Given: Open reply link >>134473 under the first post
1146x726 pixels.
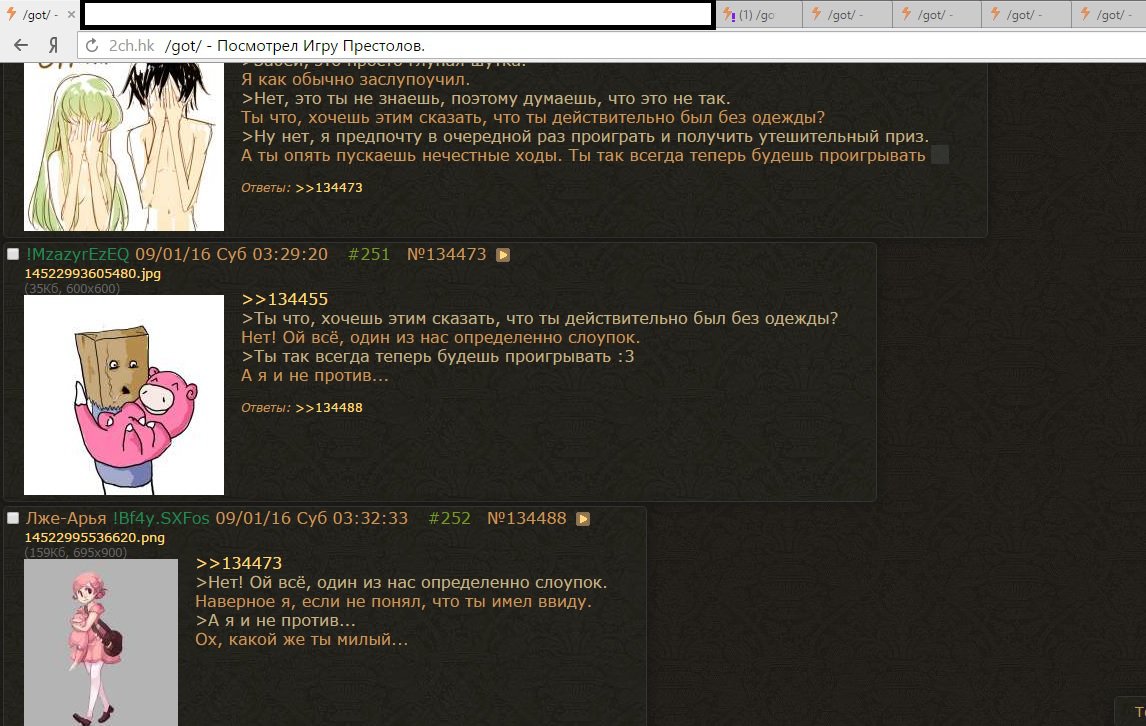Looking at the screenshot, I should (329, 187).
